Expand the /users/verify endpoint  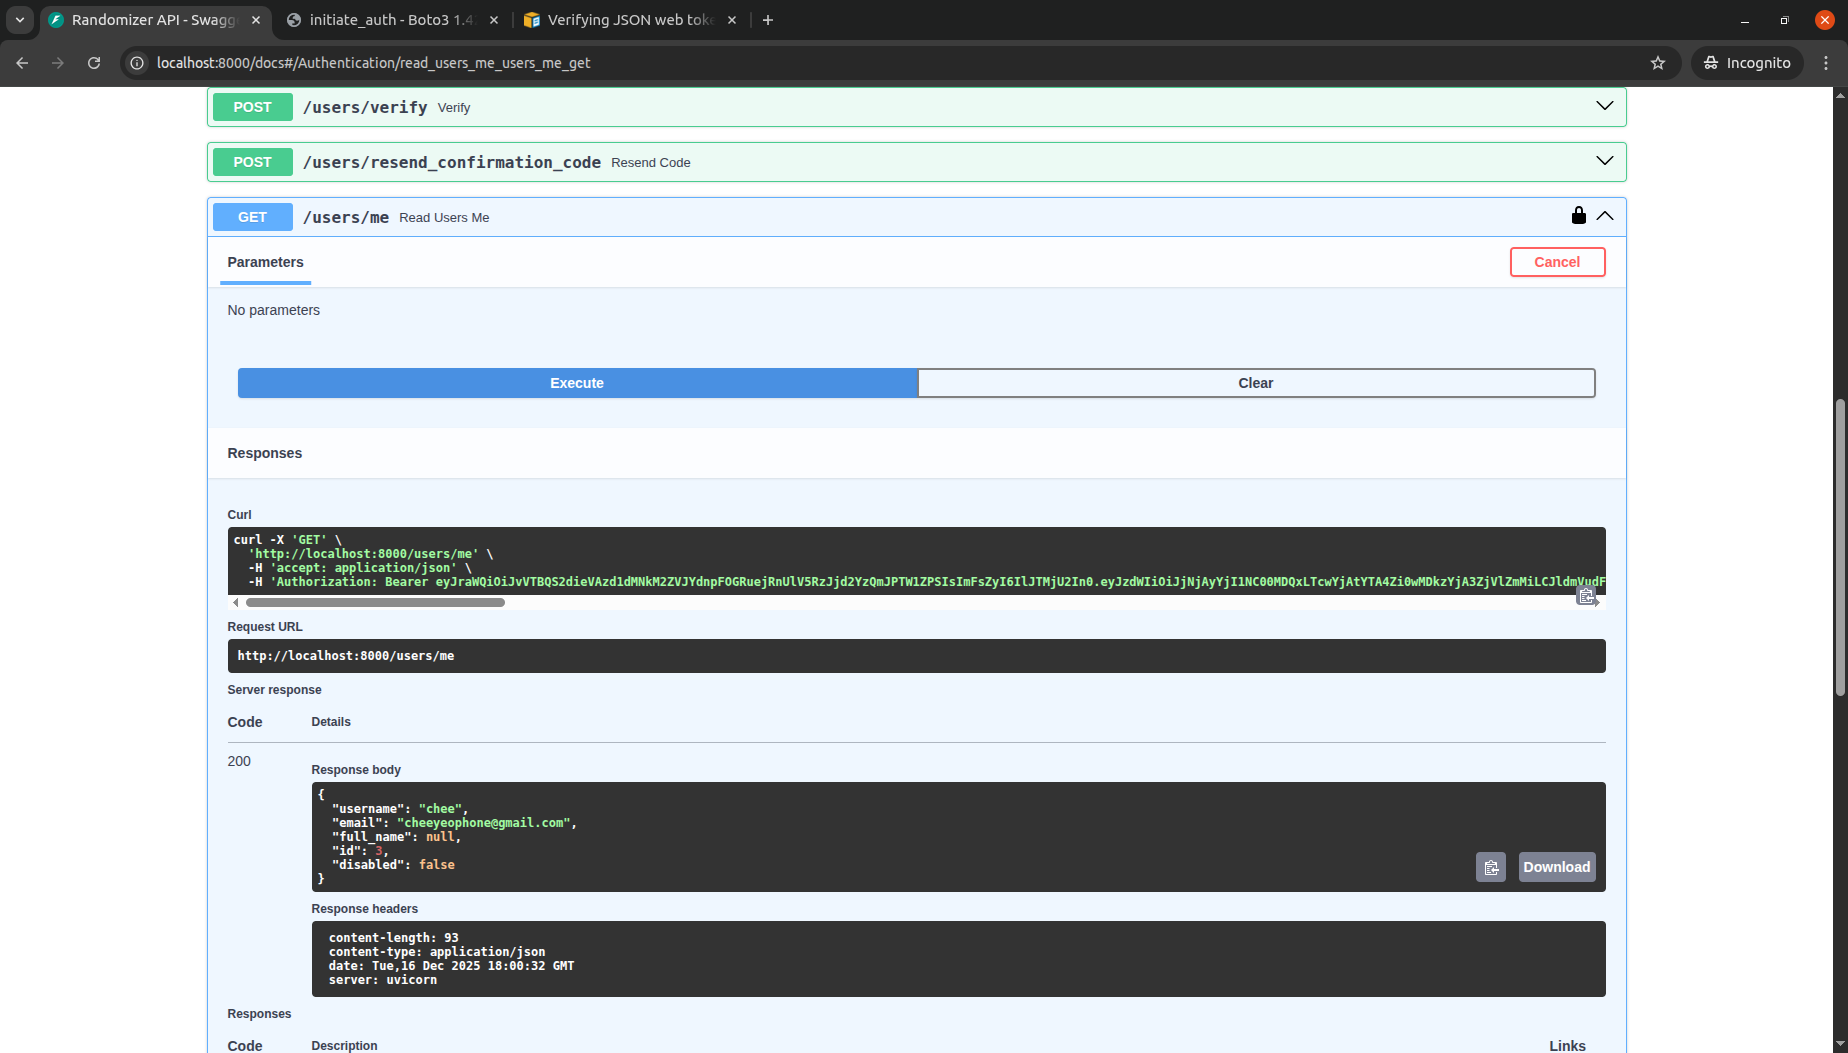click(1605, 105)
